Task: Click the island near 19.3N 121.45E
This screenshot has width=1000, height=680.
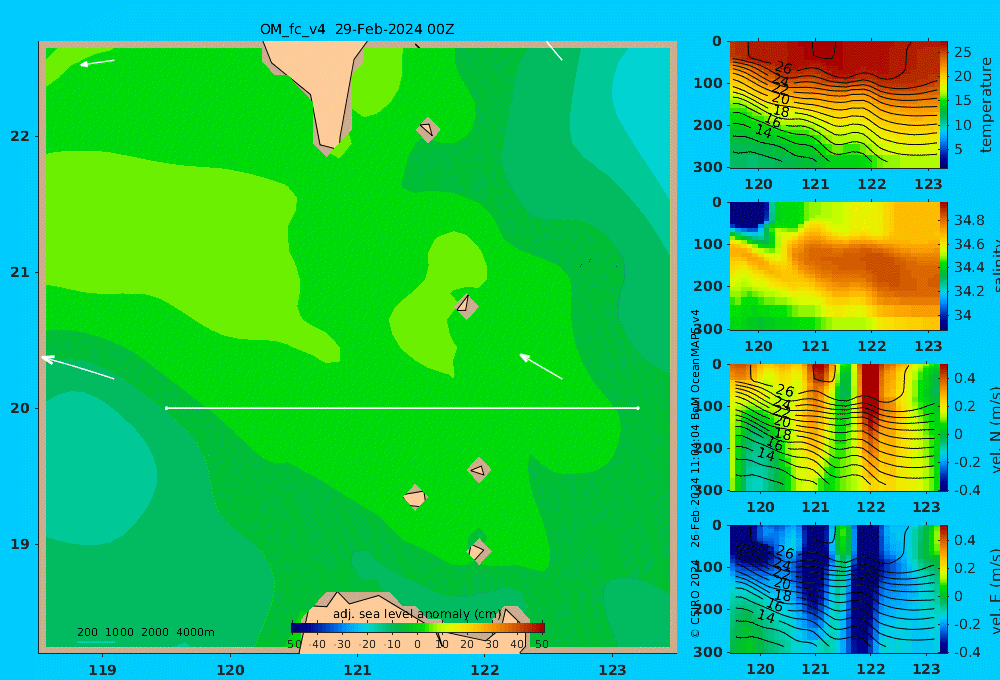Action: pyautogui.click(x=415, y=497)
